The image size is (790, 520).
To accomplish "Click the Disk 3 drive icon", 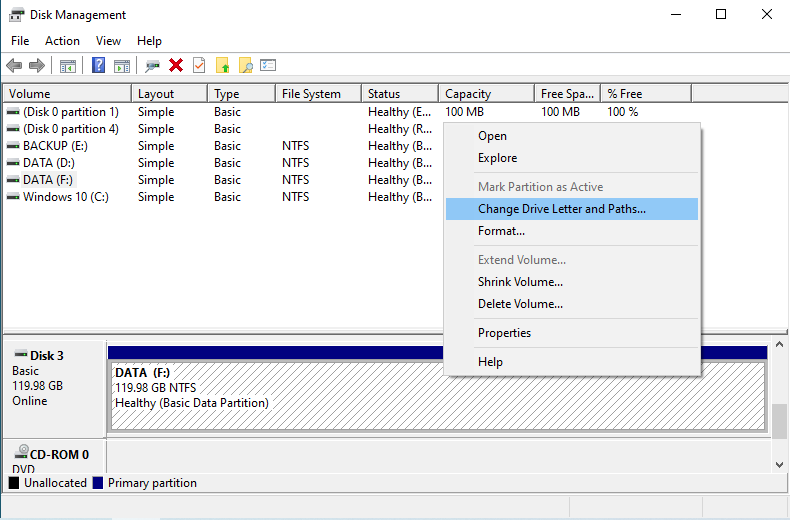I will coord(21,353).
